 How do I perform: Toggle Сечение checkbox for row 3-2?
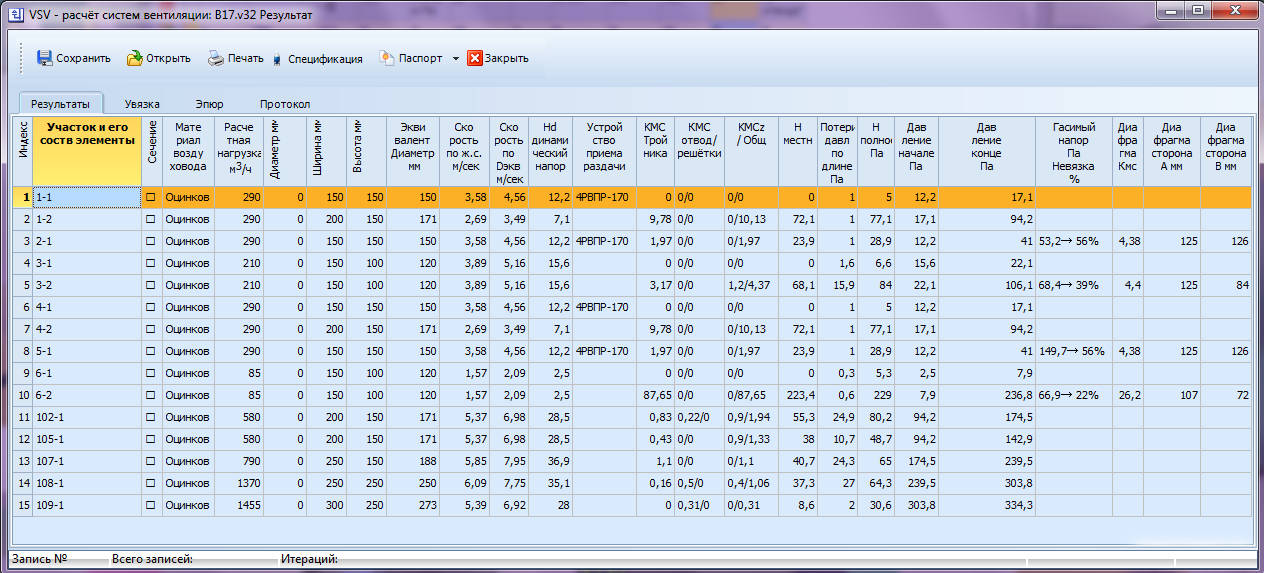(152, 286)
